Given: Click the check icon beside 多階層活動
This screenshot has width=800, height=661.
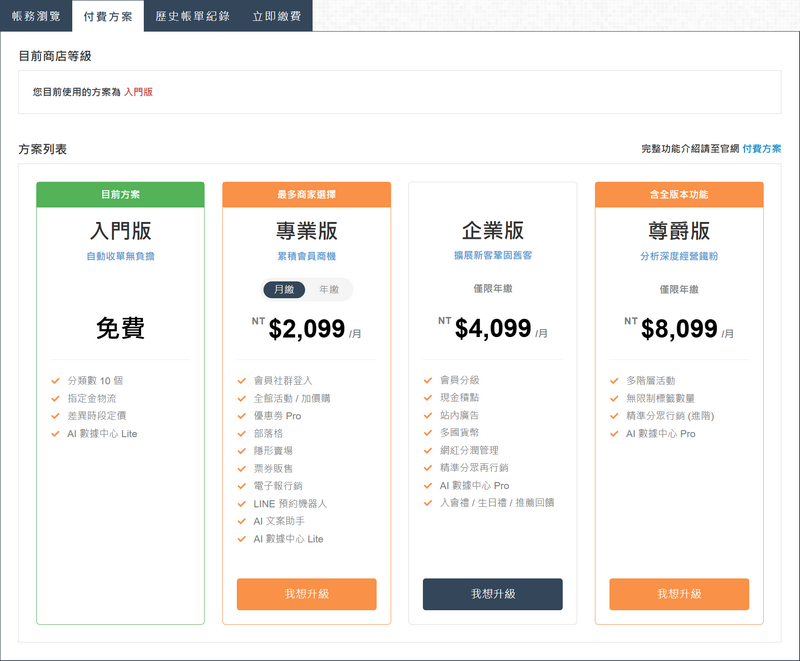Looking at the screenshot, I should coord(614,381).
